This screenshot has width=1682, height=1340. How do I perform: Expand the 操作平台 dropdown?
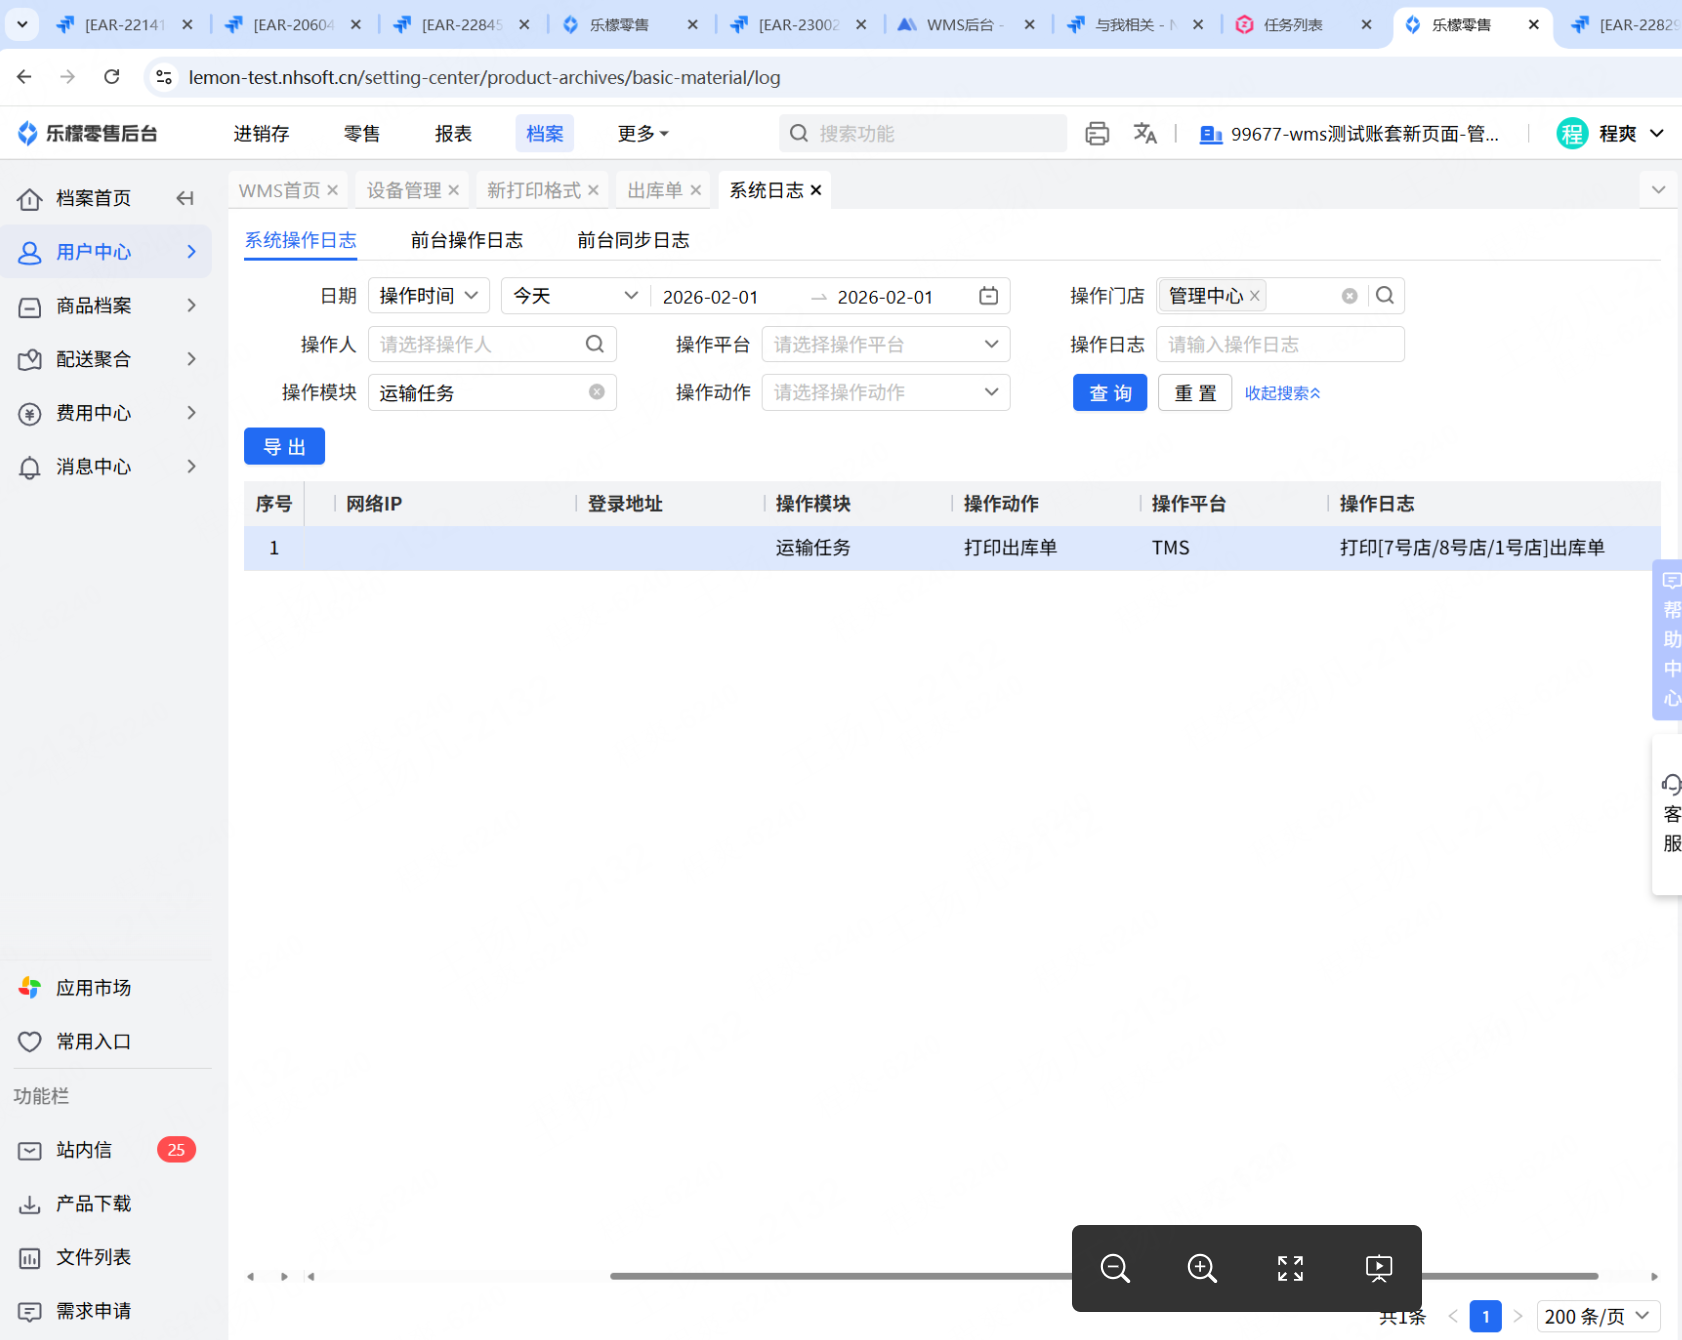point(886,344)
